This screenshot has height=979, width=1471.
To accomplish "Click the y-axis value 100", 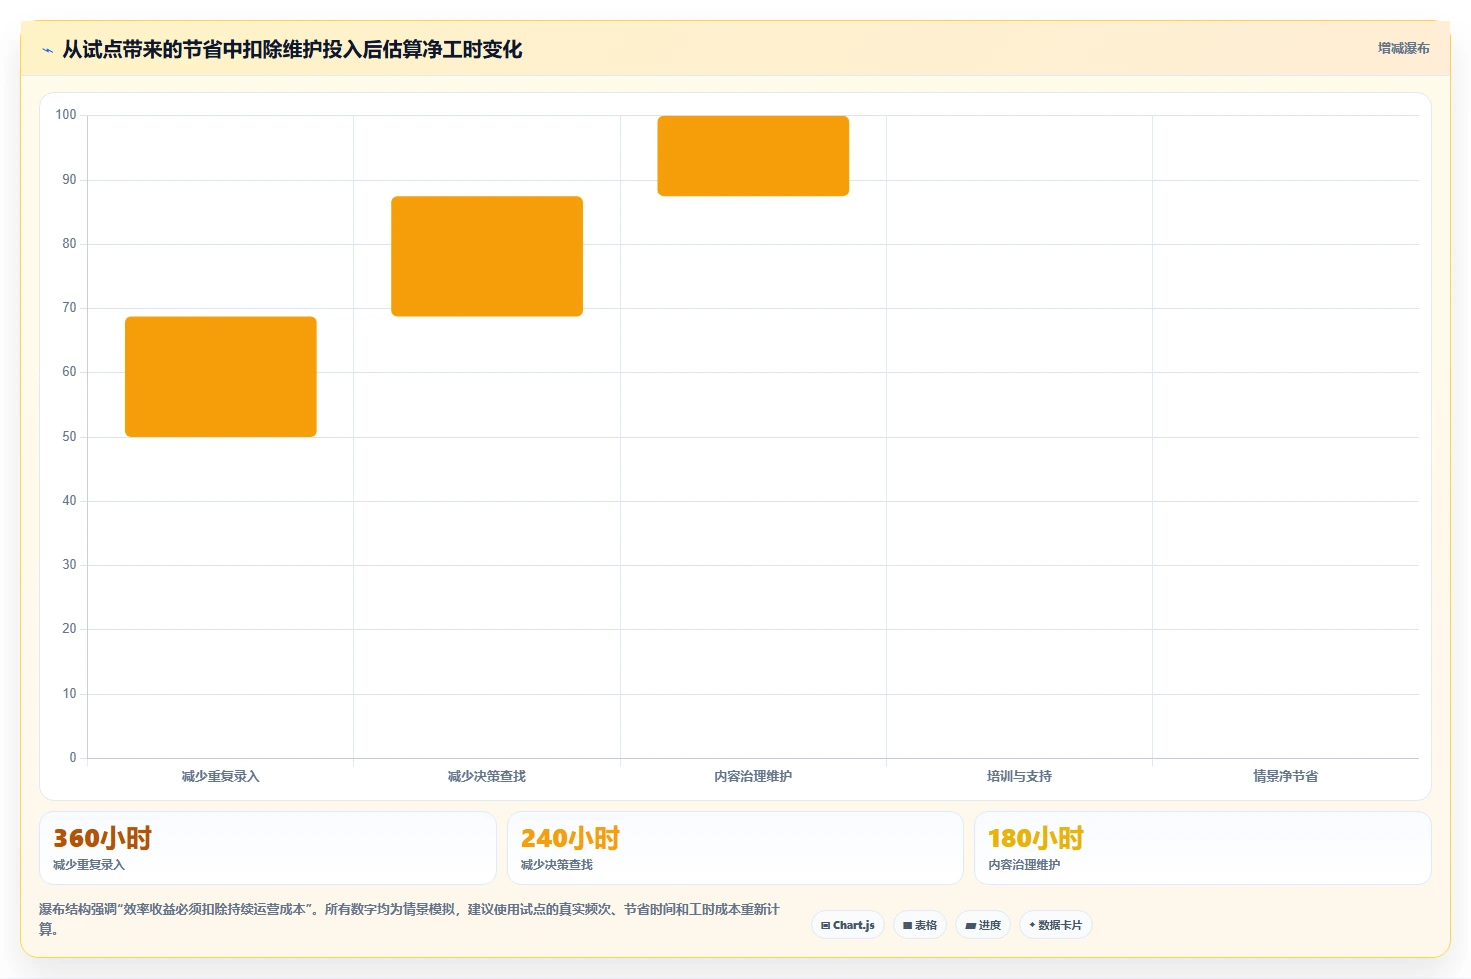I will point(66,115).
